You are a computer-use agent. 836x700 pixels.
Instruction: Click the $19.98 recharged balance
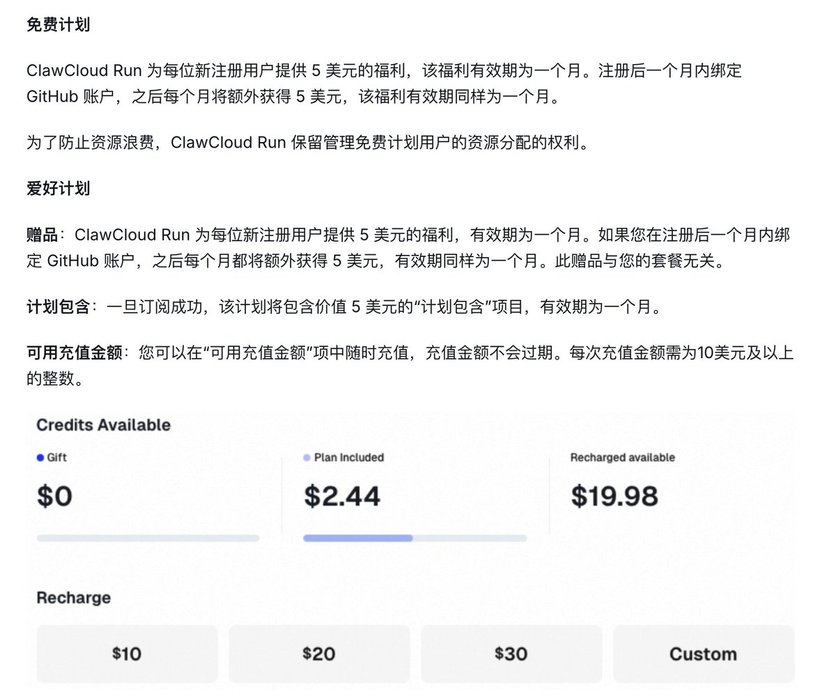(614, 496)
